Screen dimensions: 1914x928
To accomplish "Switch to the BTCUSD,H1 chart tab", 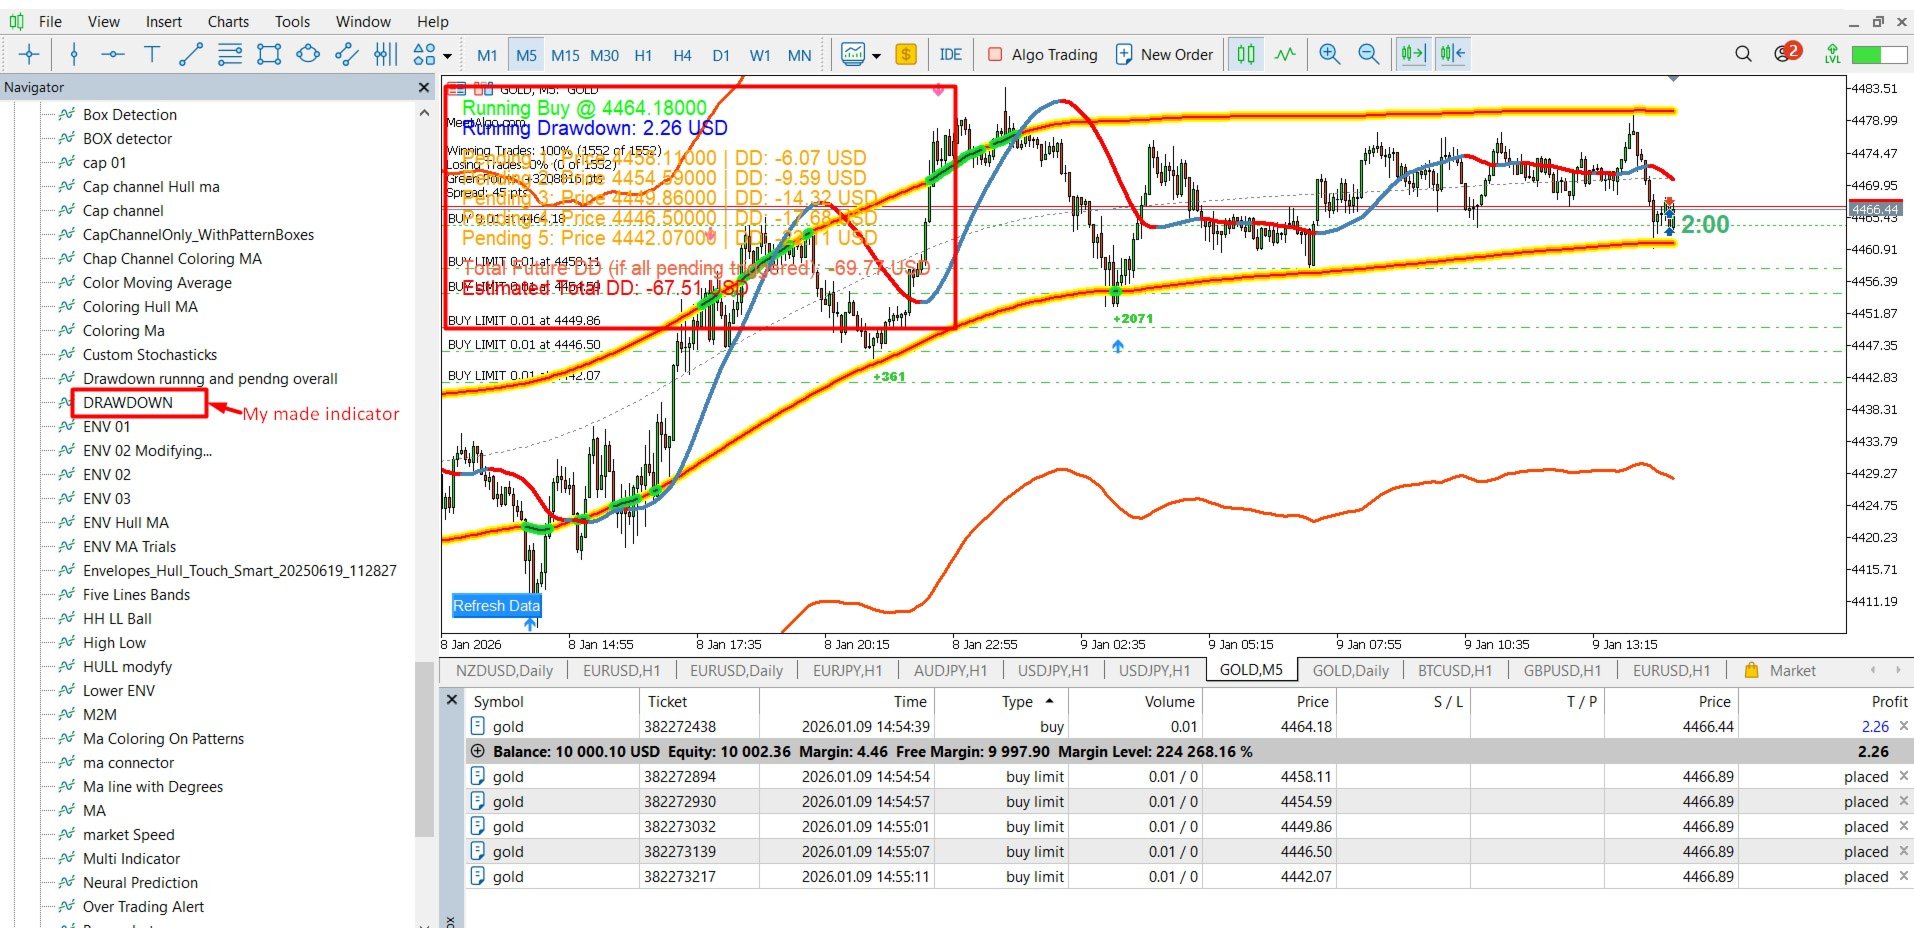I will point(1454,670).
